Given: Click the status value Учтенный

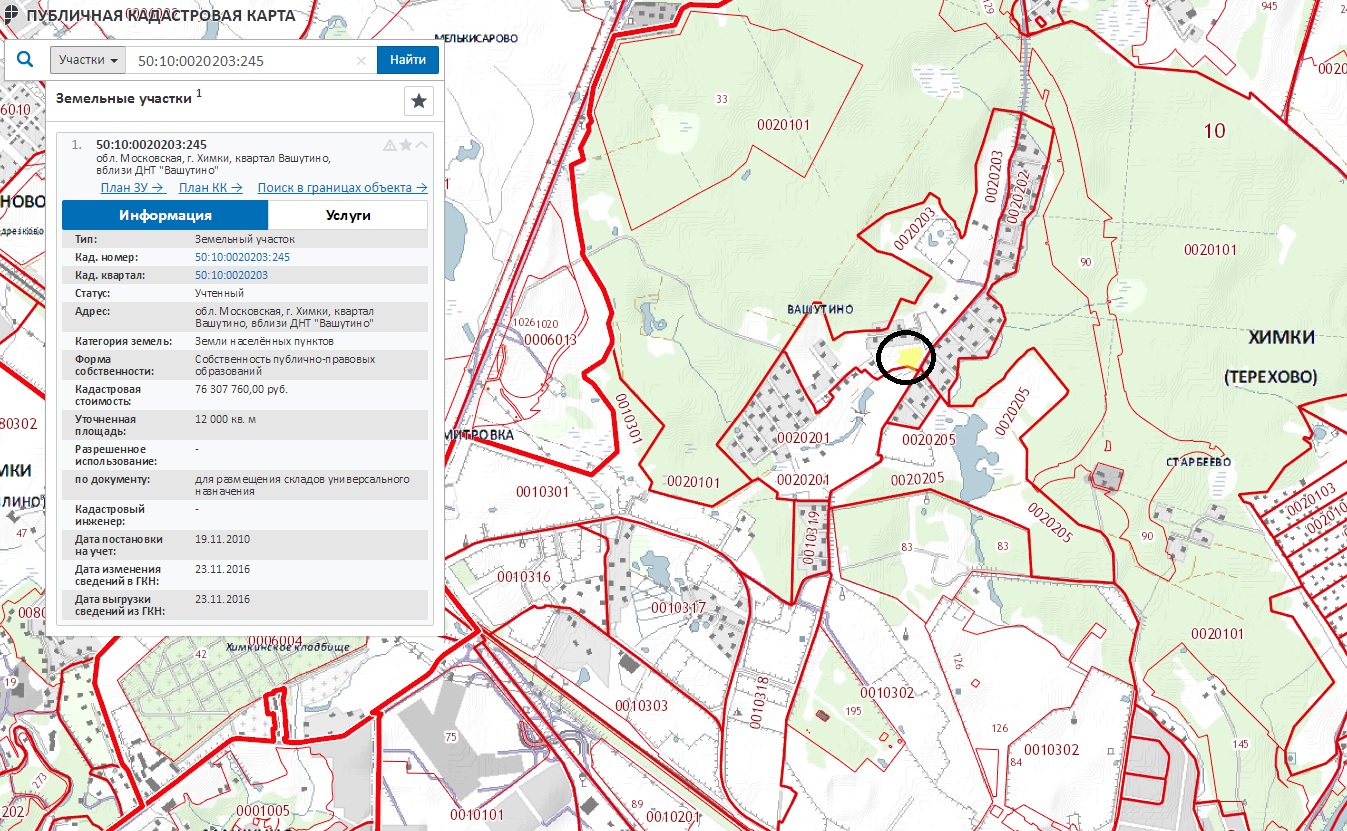Looking at the screenshot, I should click(x=219, y=293).
